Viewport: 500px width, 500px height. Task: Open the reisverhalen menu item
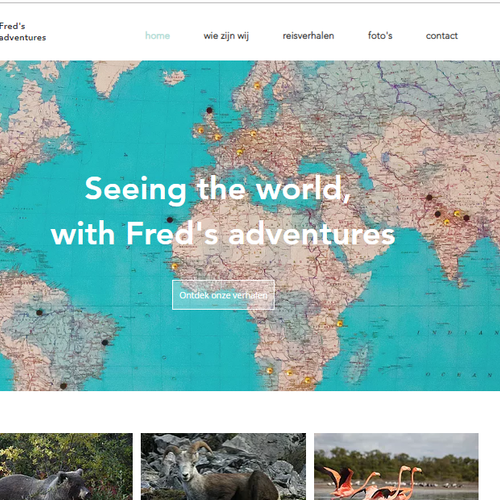coord(308,36)
